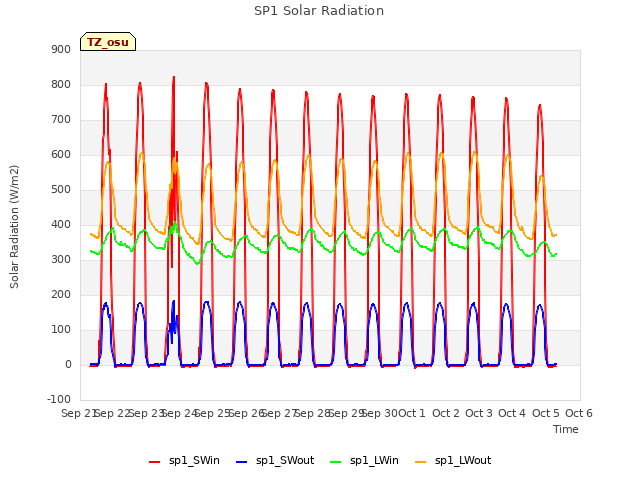Viewport: 640px width, 480px height.
Task: Click the 200 y-axis tick label
Action: 61,295
